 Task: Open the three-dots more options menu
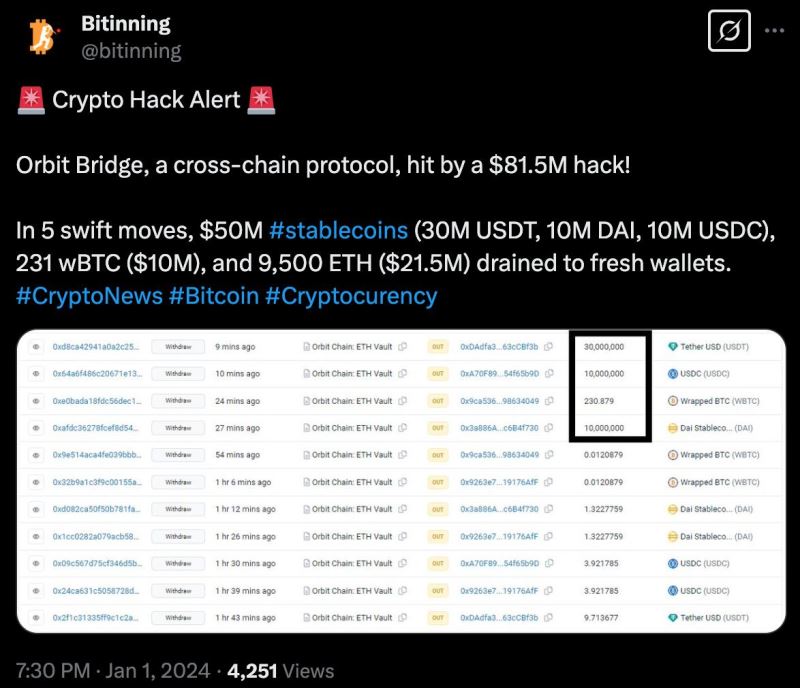tap(774, 31)
